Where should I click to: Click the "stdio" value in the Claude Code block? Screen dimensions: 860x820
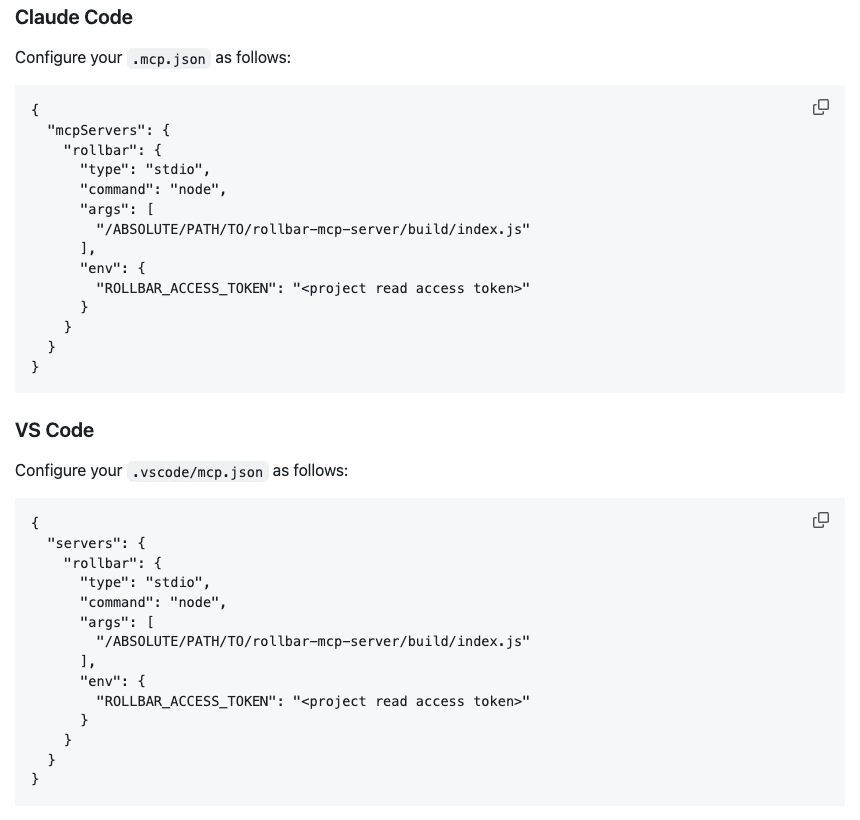click(178, 169)
